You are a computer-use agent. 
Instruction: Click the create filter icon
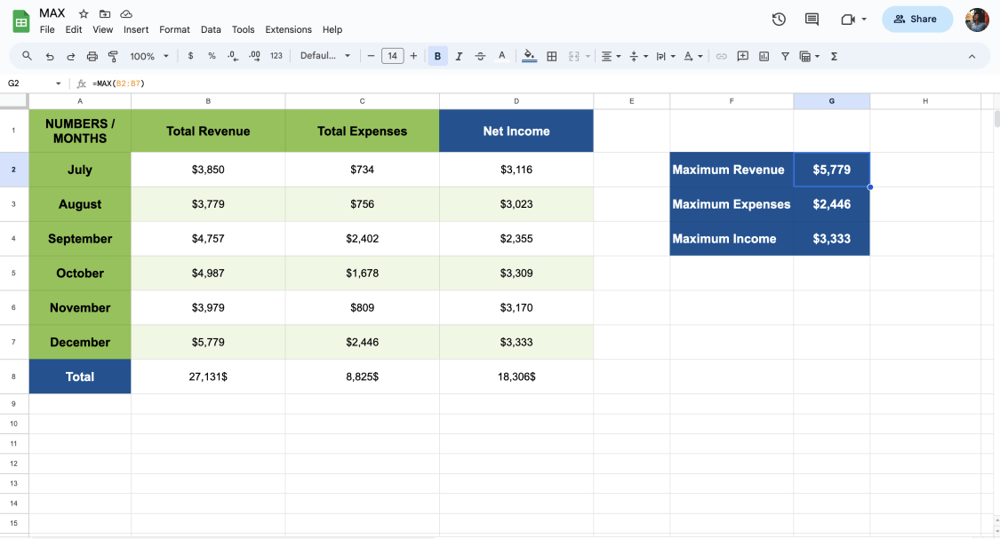click(785, 57)
